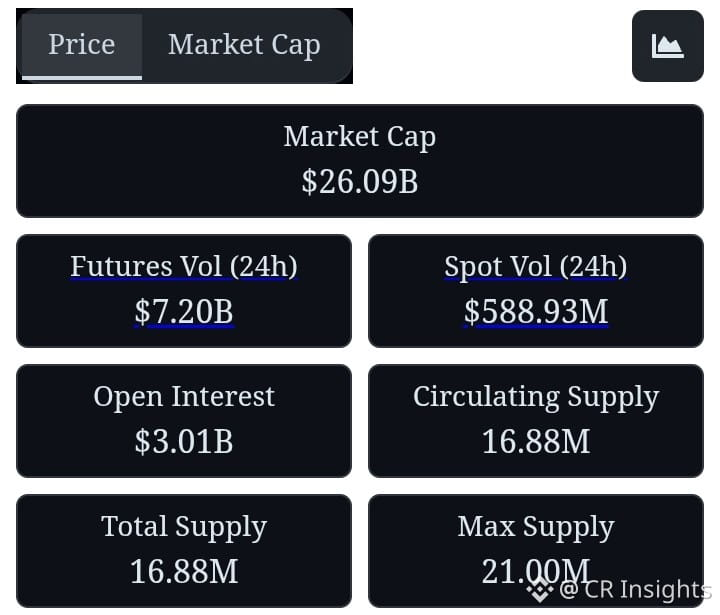This screenshot has width=720, height=615.
Task: Select the Total Supply card
Action: [x=184, y=551]
